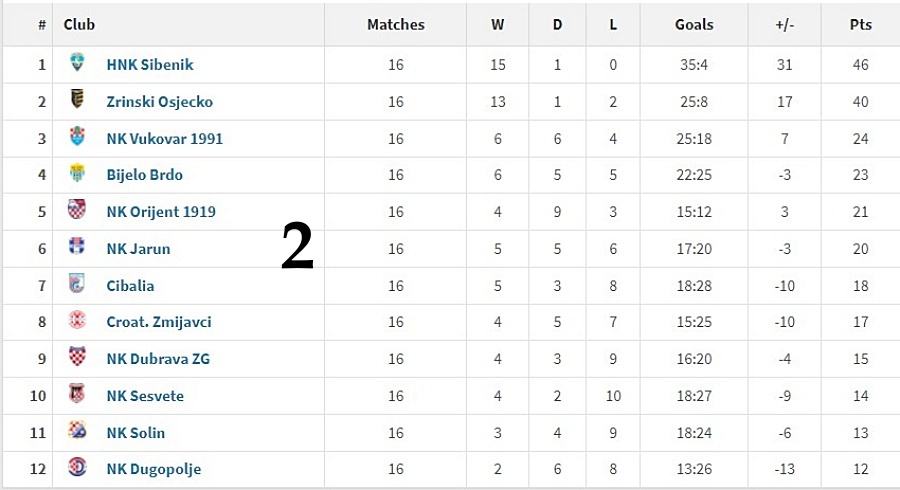Click the HNK Sibenik club crest
Screen dimensions: 900x490
(77, 62)
